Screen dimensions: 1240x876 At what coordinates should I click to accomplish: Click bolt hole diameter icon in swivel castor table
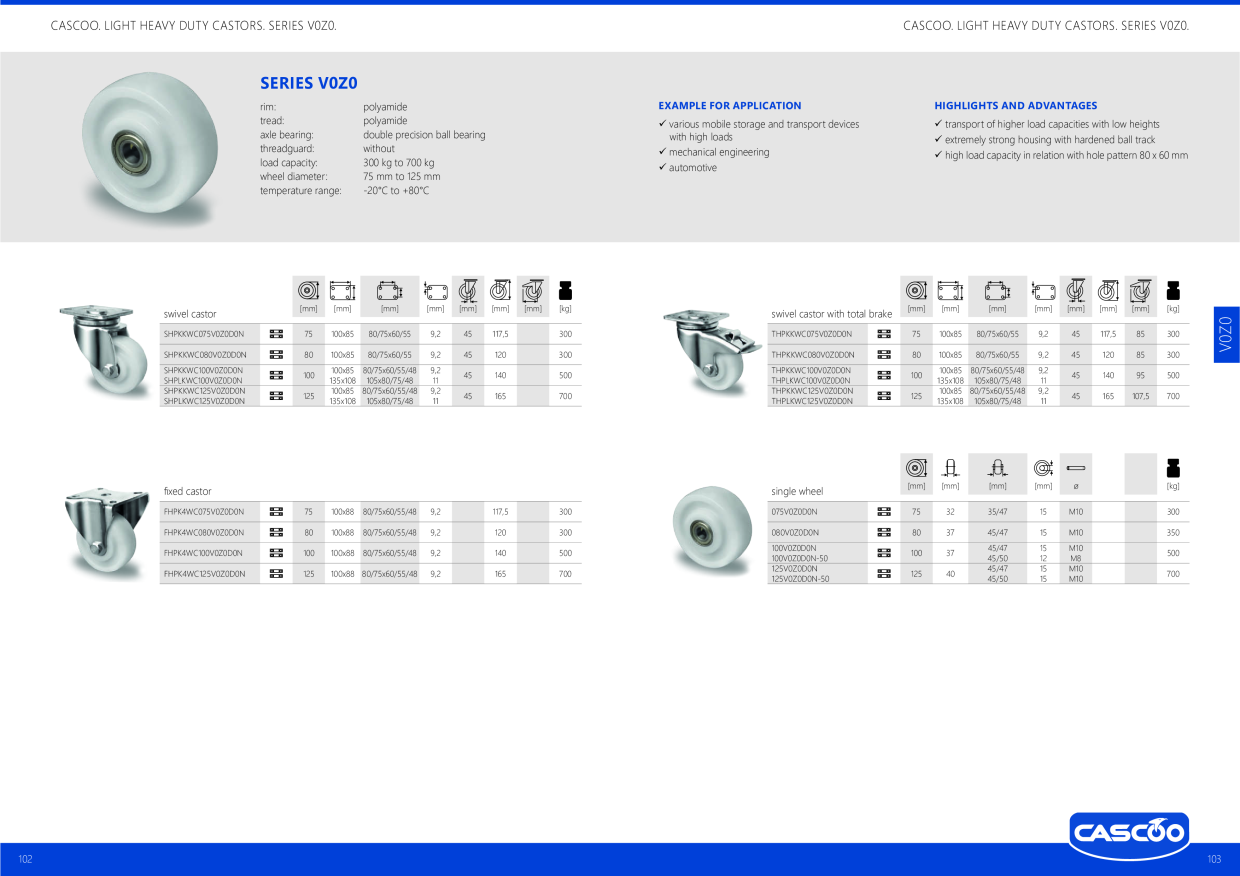coord(435,291)
